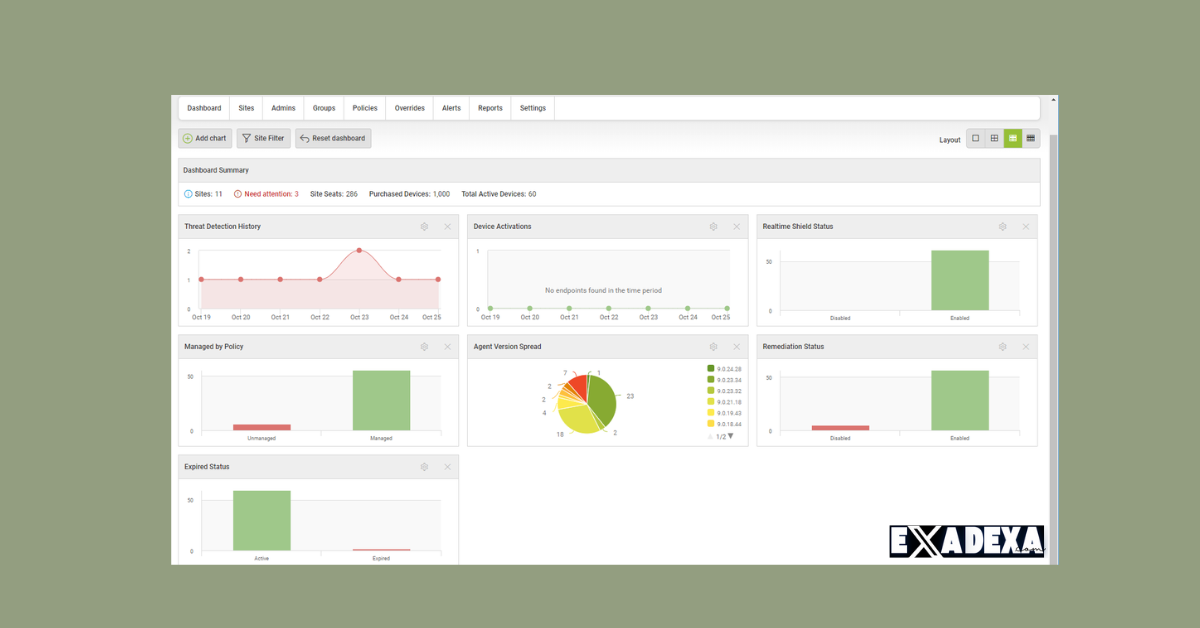1200x628 pixels.
Task: Open settings gear on Threat Detection History
Action: click(x=424, y=227)
